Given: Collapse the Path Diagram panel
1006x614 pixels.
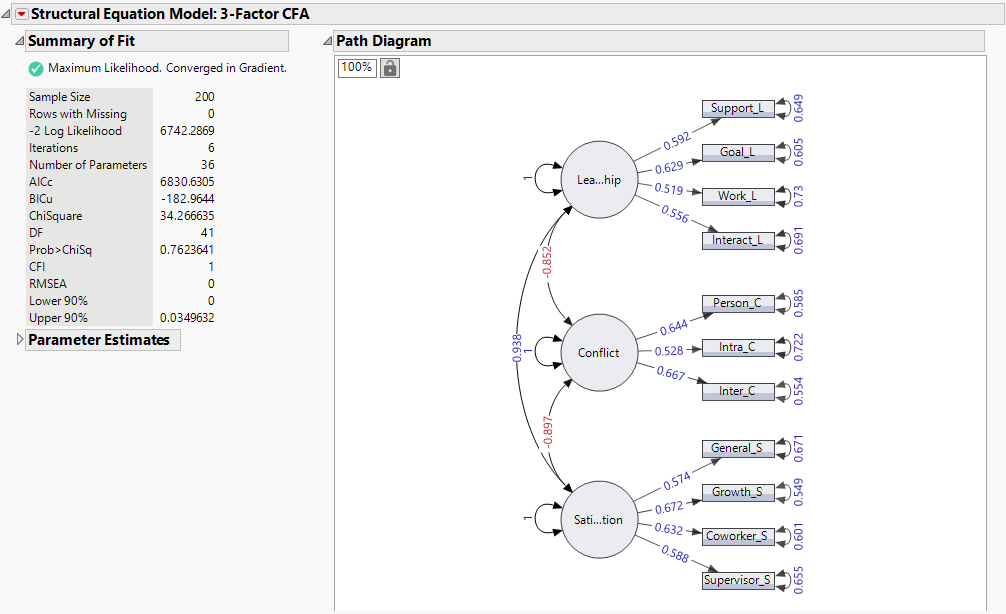Looking at the screenshot, I should 327,41.
